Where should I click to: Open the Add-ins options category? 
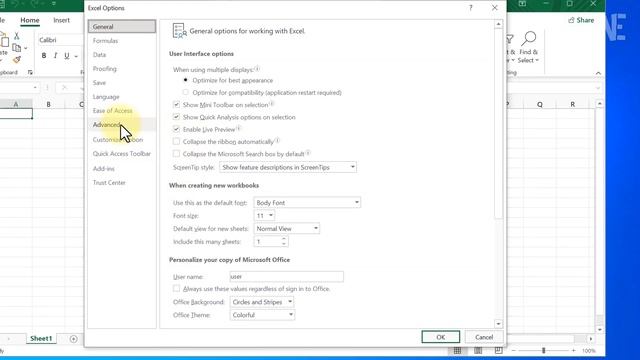(x=122, y=169)
